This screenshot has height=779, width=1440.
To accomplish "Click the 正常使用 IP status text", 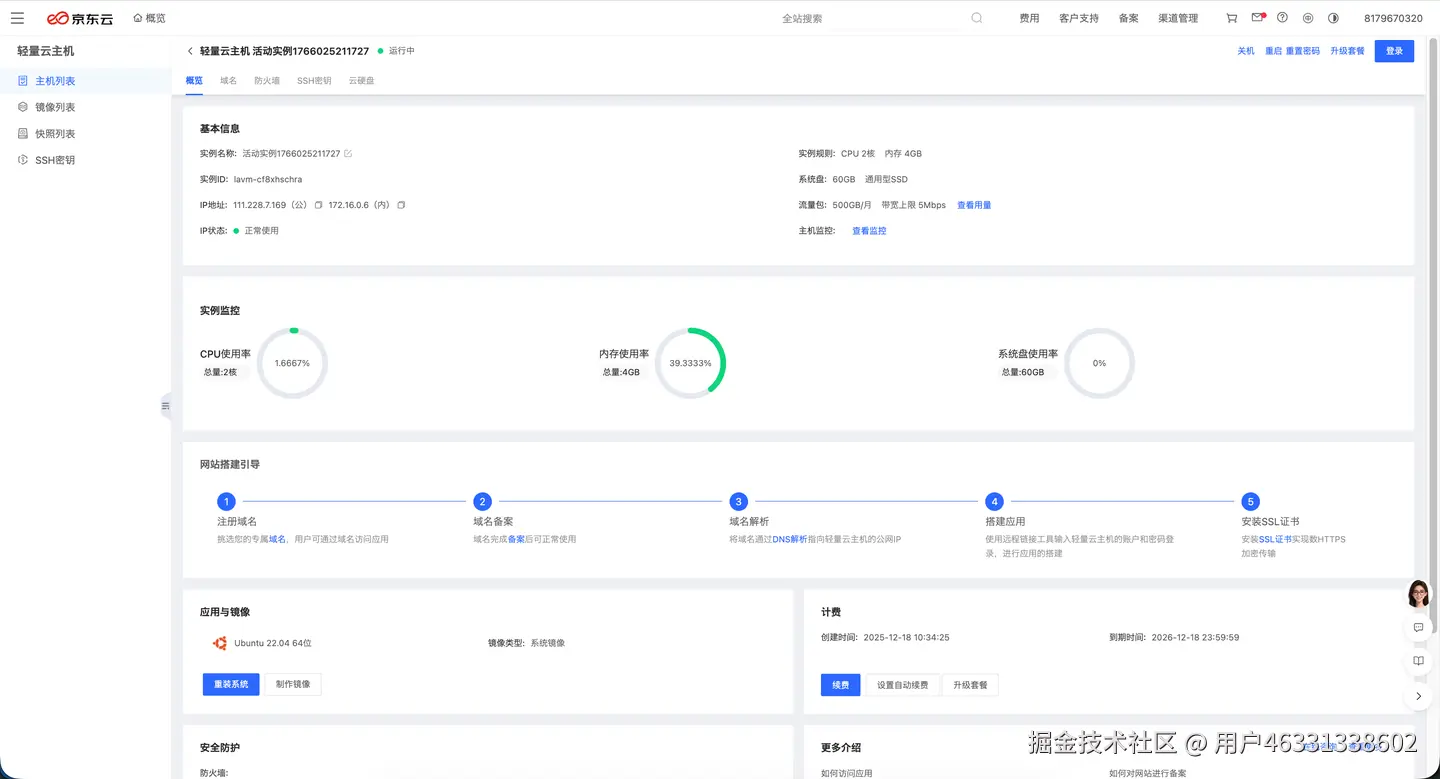I will [x=262, y=231].
